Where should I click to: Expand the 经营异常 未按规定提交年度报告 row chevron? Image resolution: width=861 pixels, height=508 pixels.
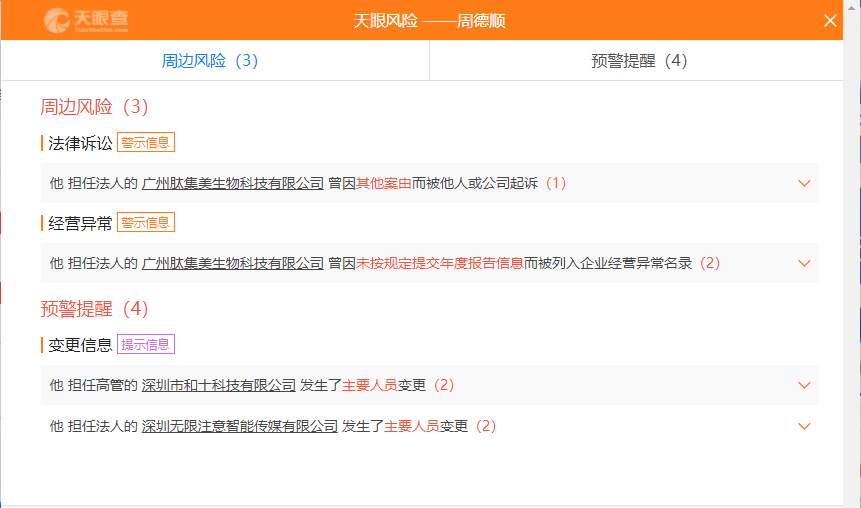coord(804,264)
